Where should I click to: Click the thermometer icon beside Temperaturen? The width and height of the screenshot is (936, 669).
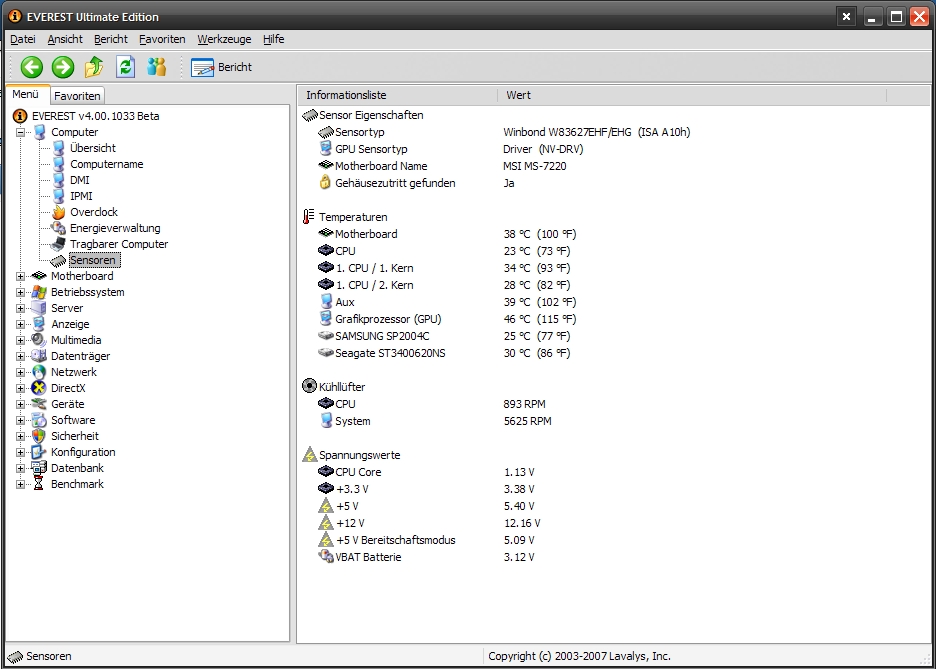click(309, 217)
